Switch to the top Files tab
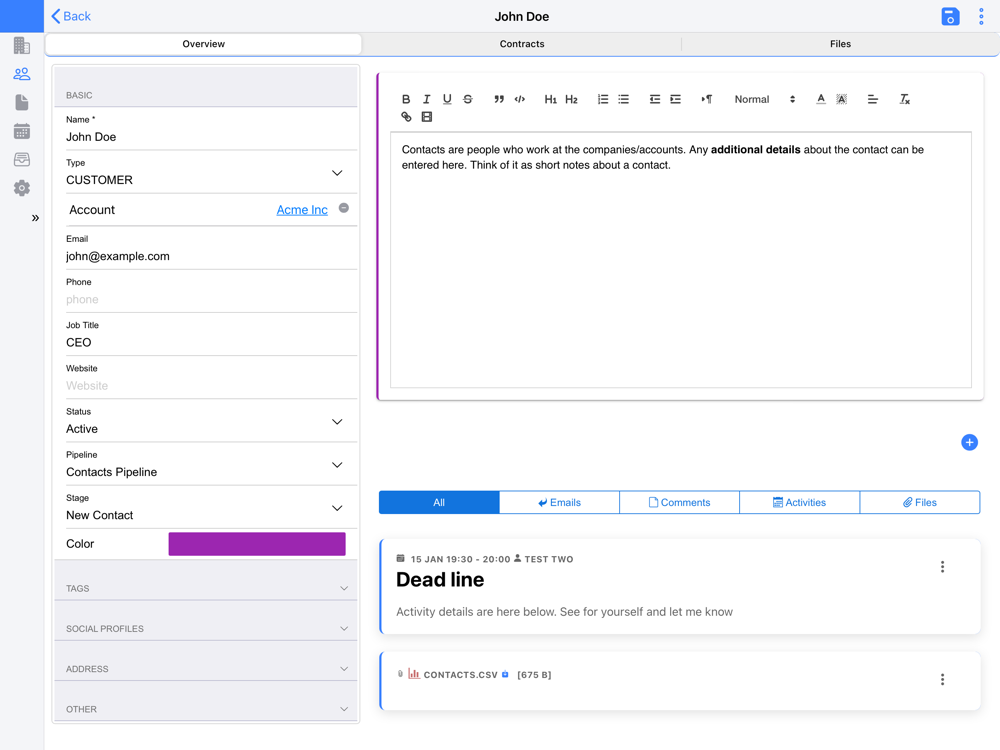This screenshot has height=750, width=1000. (x=840, y=44)
